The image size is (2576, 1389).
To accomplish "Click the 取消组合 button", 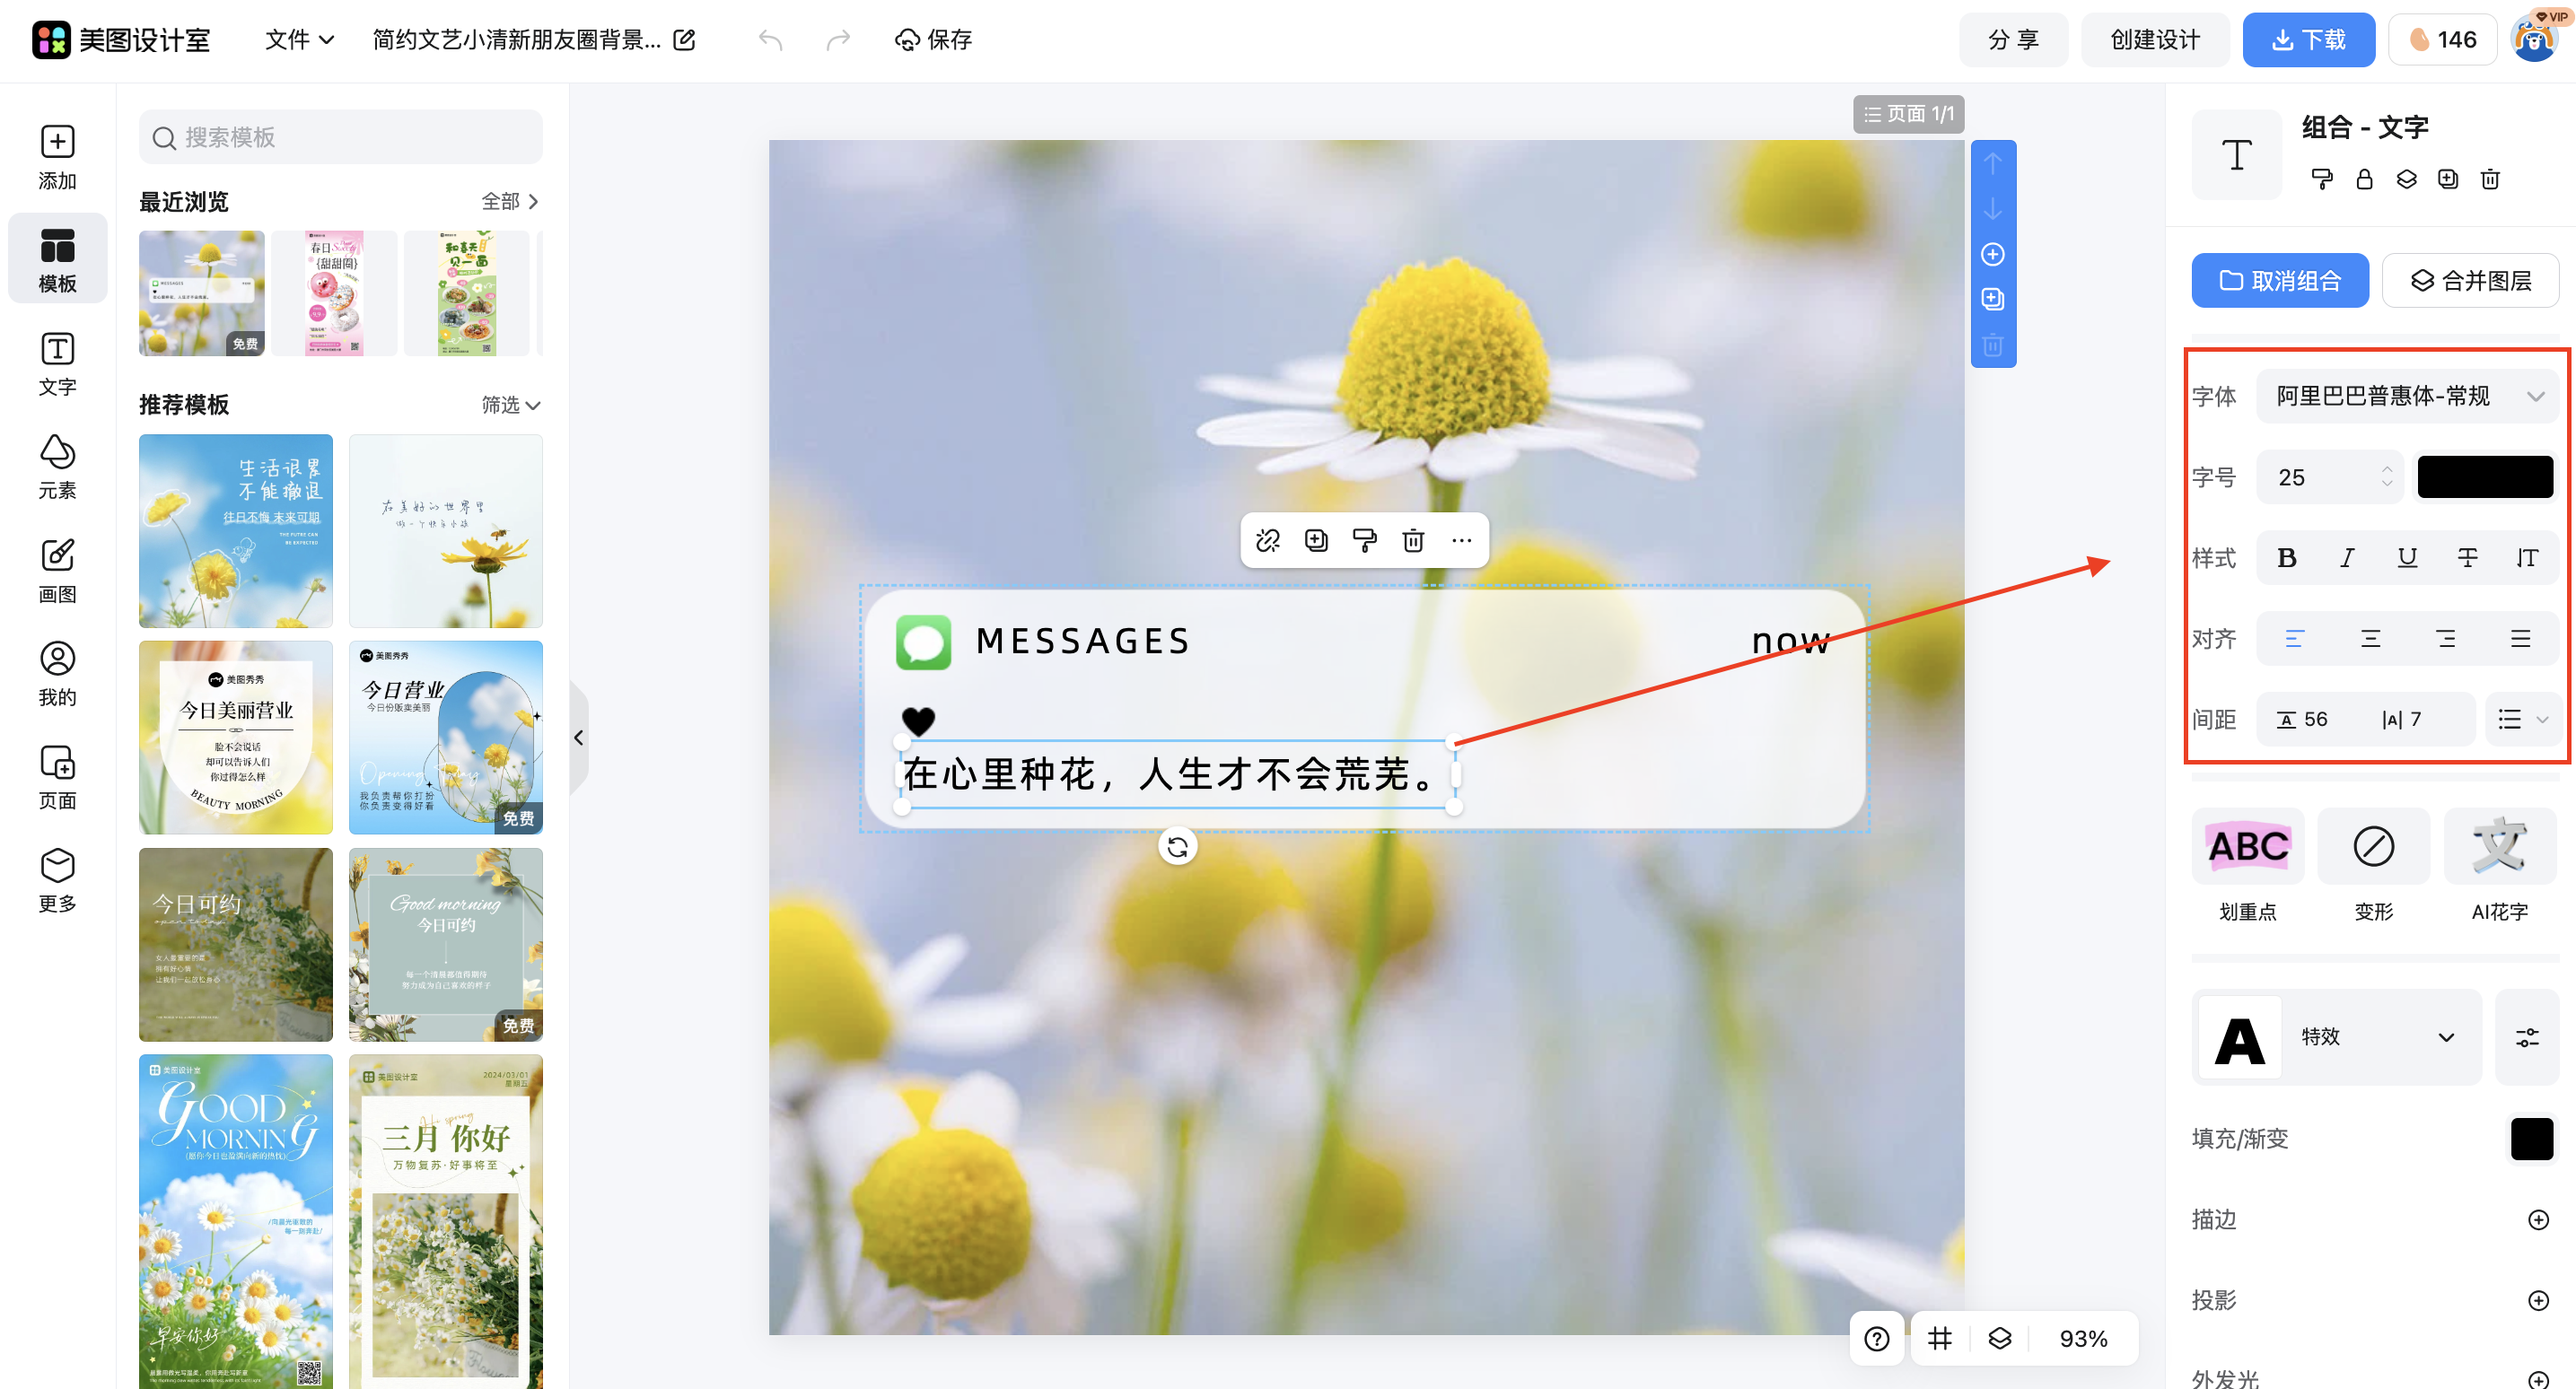I will [2280, 280].
